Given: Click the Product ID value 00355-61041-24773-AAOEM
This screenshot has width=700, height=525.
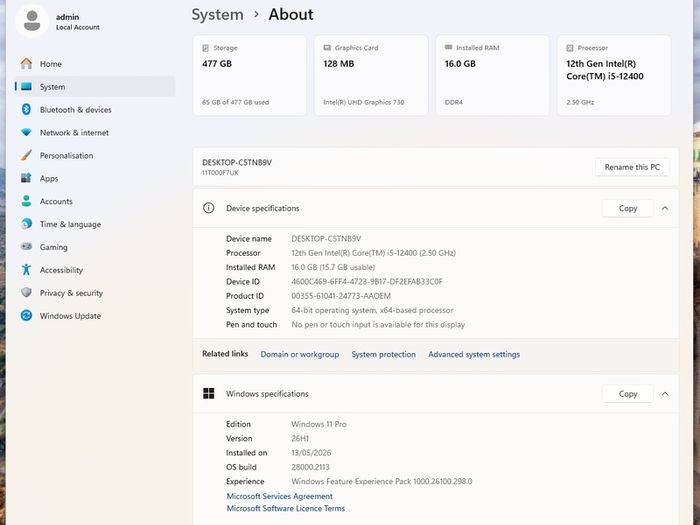Looking at the screenshot, I should tap(341, 296).
